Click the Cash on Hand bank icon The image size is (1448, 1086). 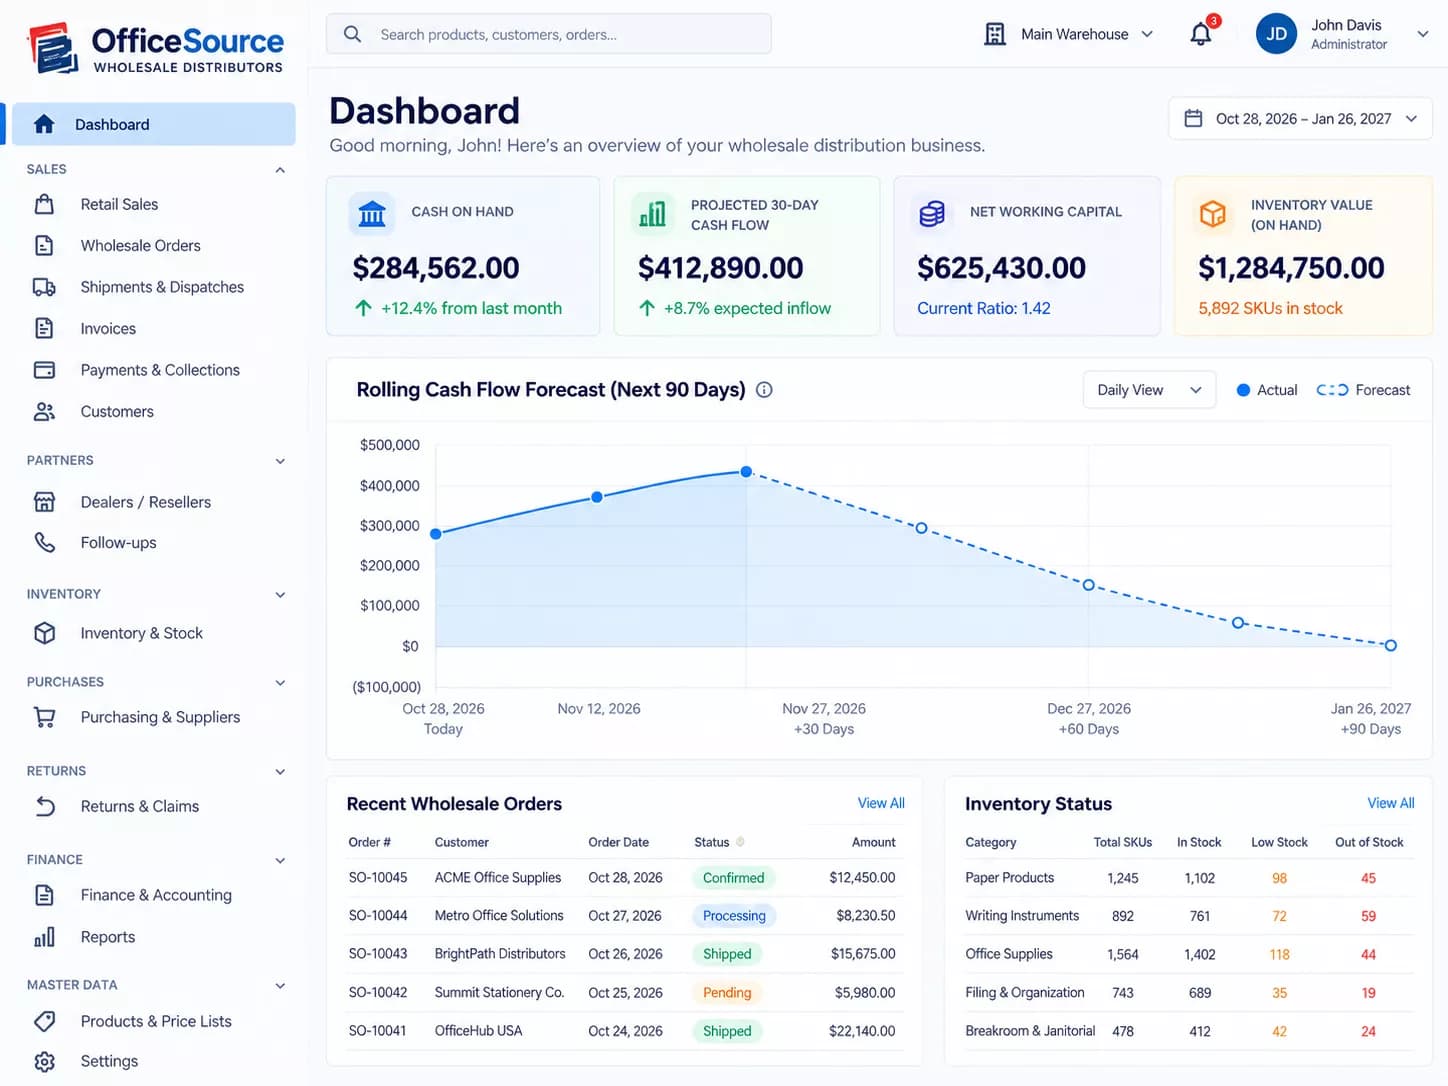click(372, 214)
